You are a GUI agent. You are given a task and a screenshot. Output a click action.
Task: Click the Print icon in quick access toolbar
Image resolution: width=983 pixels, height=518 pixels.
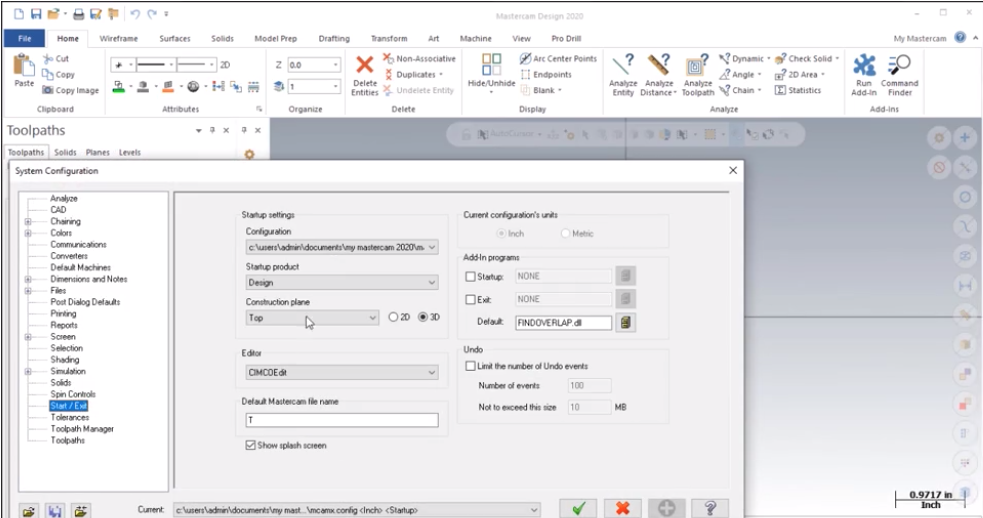pos(78,14)
